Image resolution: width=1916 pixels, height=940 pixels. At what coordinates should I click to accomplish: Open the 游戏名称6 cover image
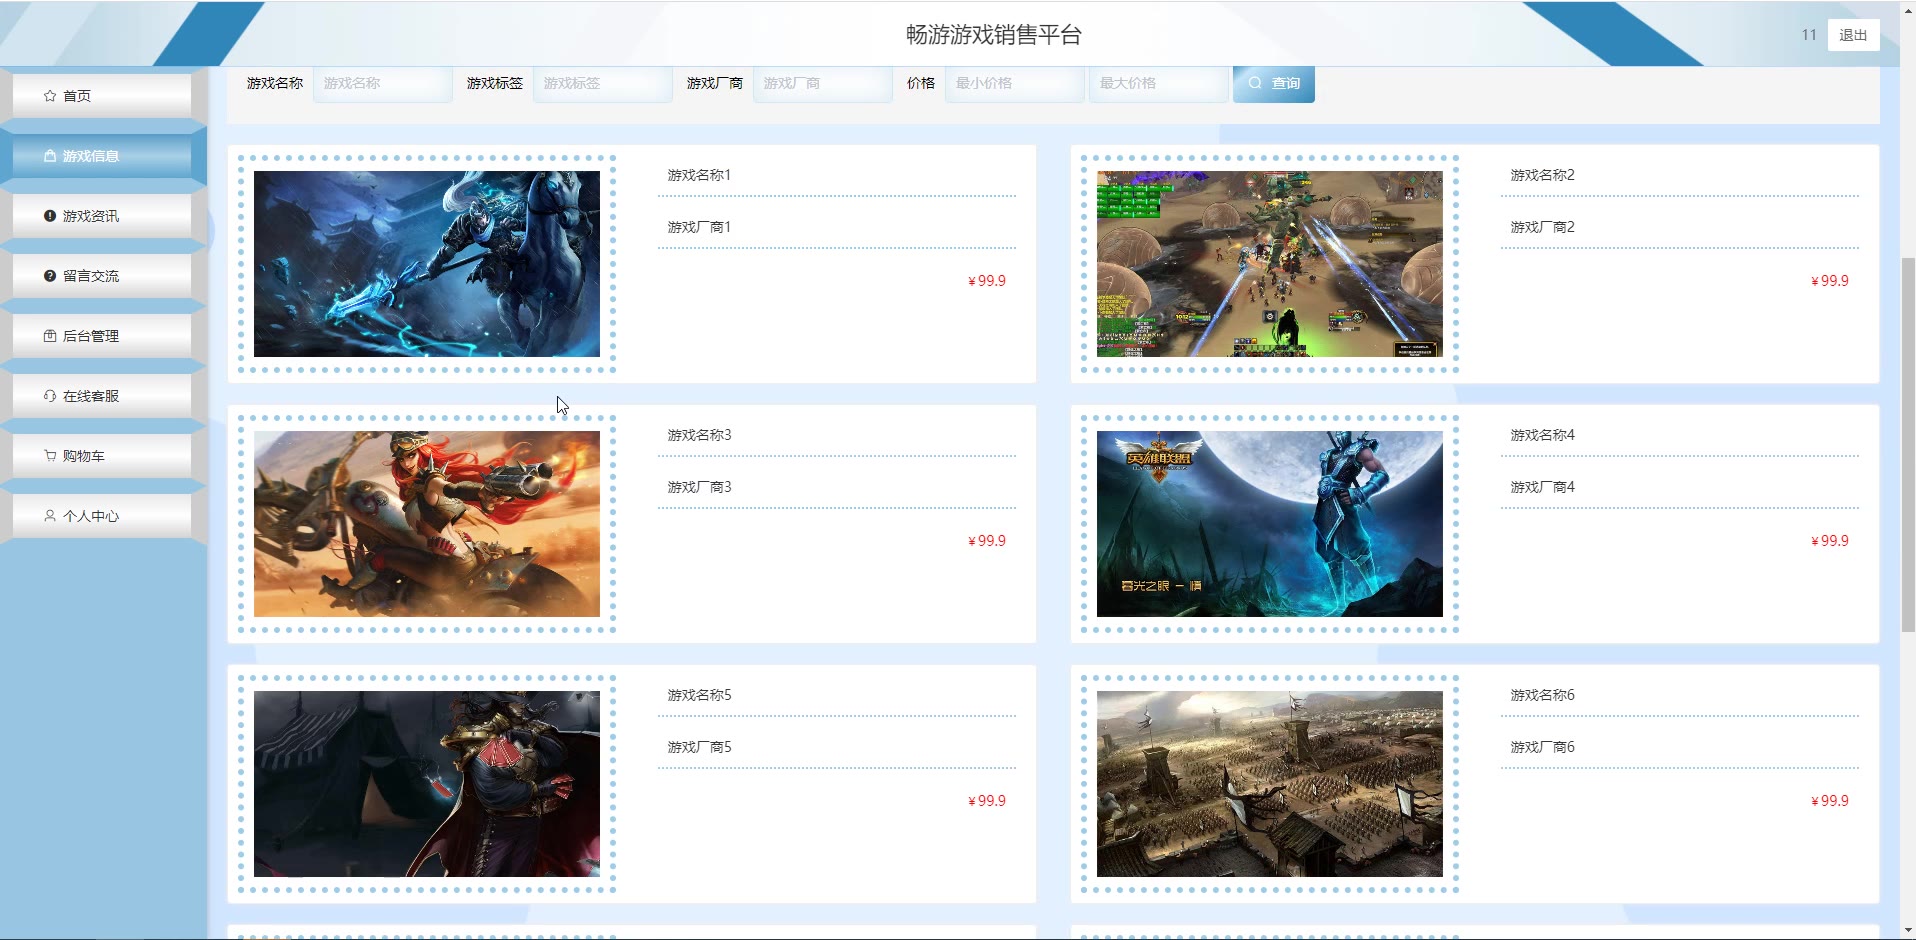click(x=1270, y=784)
